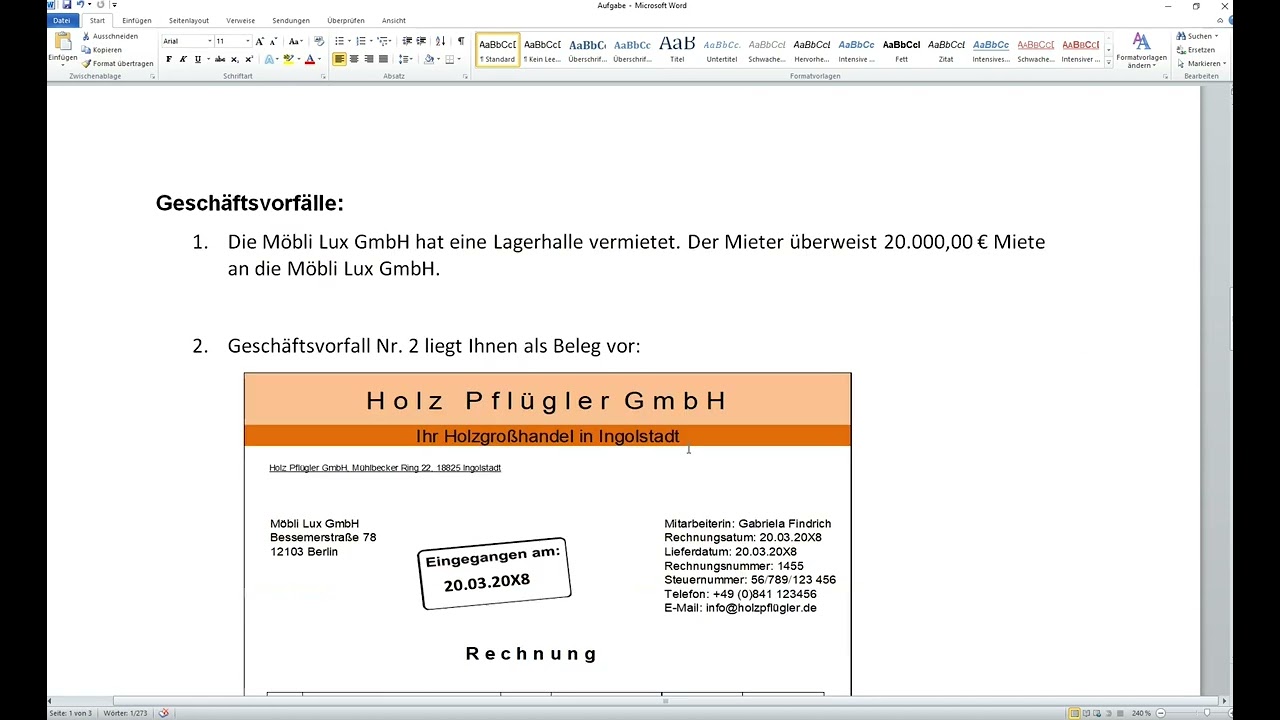Viewport: 1280px width, 720px height.
Task: Decrease paragraph indent
Action: click(407, 41)
